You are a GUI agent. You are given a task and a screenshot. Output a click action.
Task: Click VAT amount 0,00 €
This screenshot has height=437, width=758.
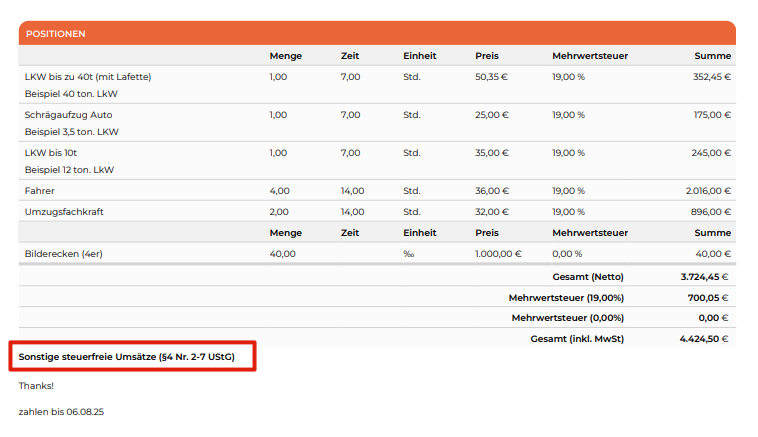point(714,318)
